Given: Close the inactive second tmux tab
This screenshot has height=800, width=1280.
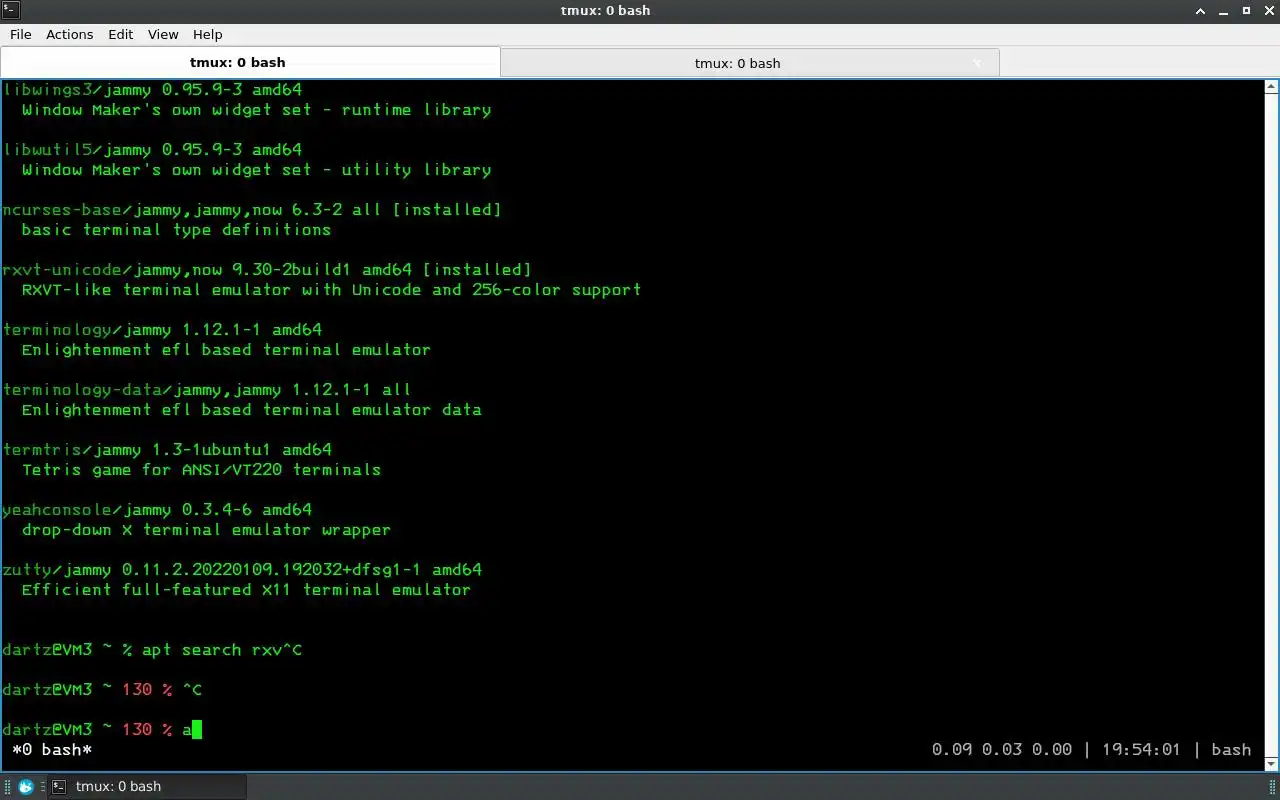Looking at the screenshot, I should coord(978,63).
